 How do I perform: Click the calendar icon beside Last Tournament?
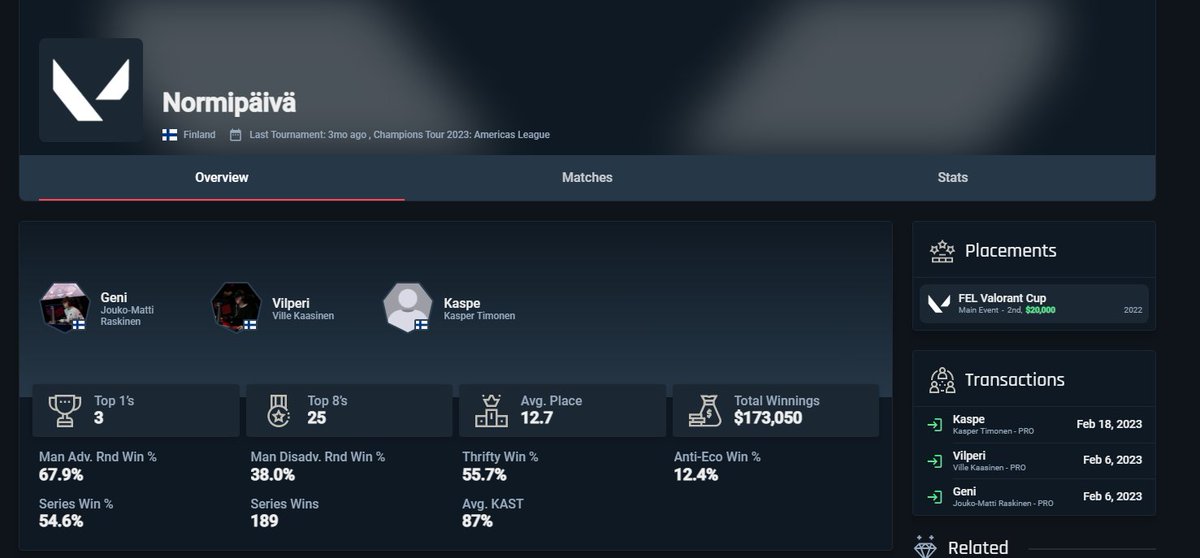[236, 135]
